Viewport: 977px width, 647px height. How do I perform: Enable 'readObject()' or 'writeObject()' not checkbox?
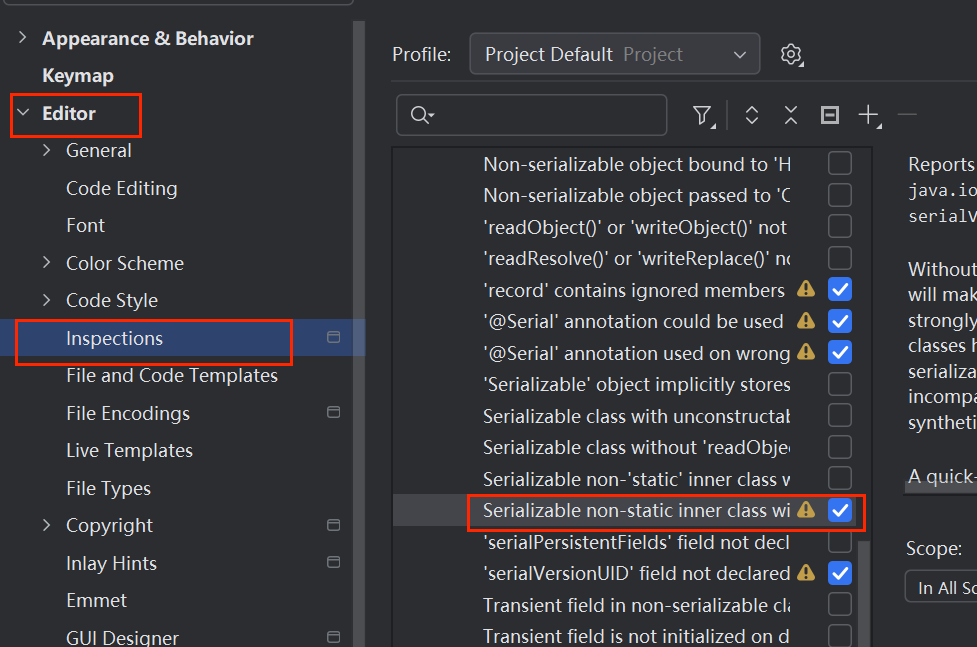point(840,226)
